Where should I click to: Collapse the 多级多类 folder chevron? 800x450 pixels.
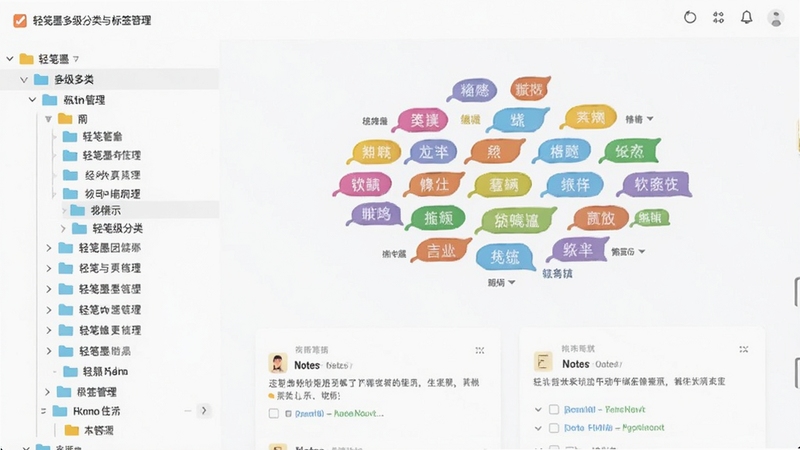24,80
